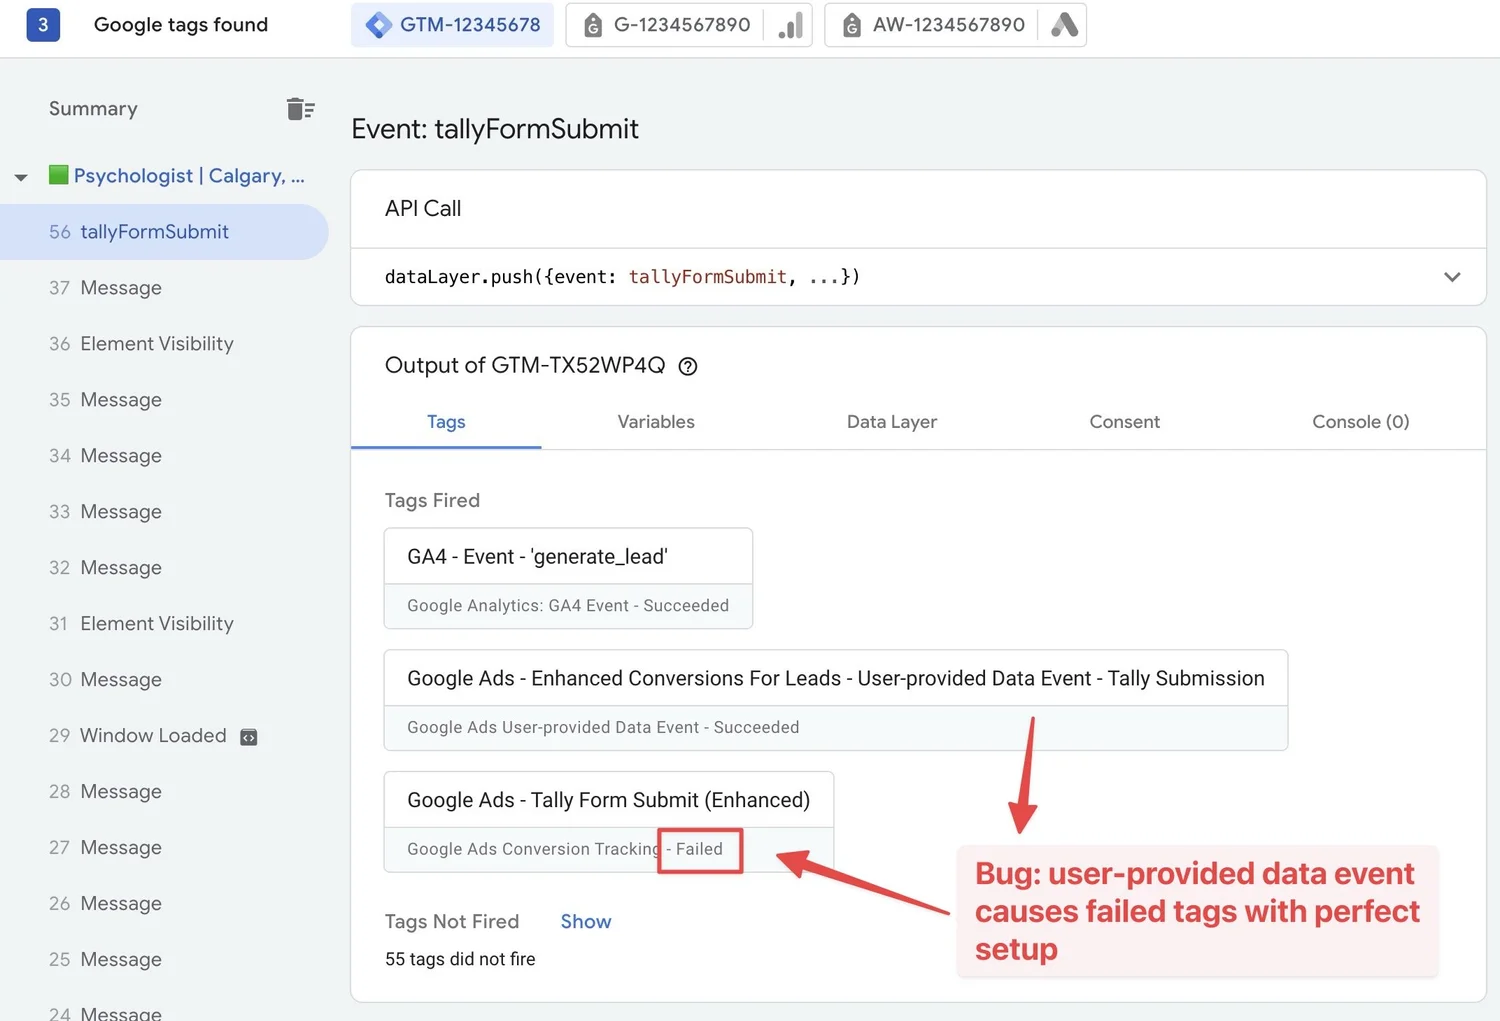
Task: Select the 37 Message event
Action: 120,288
